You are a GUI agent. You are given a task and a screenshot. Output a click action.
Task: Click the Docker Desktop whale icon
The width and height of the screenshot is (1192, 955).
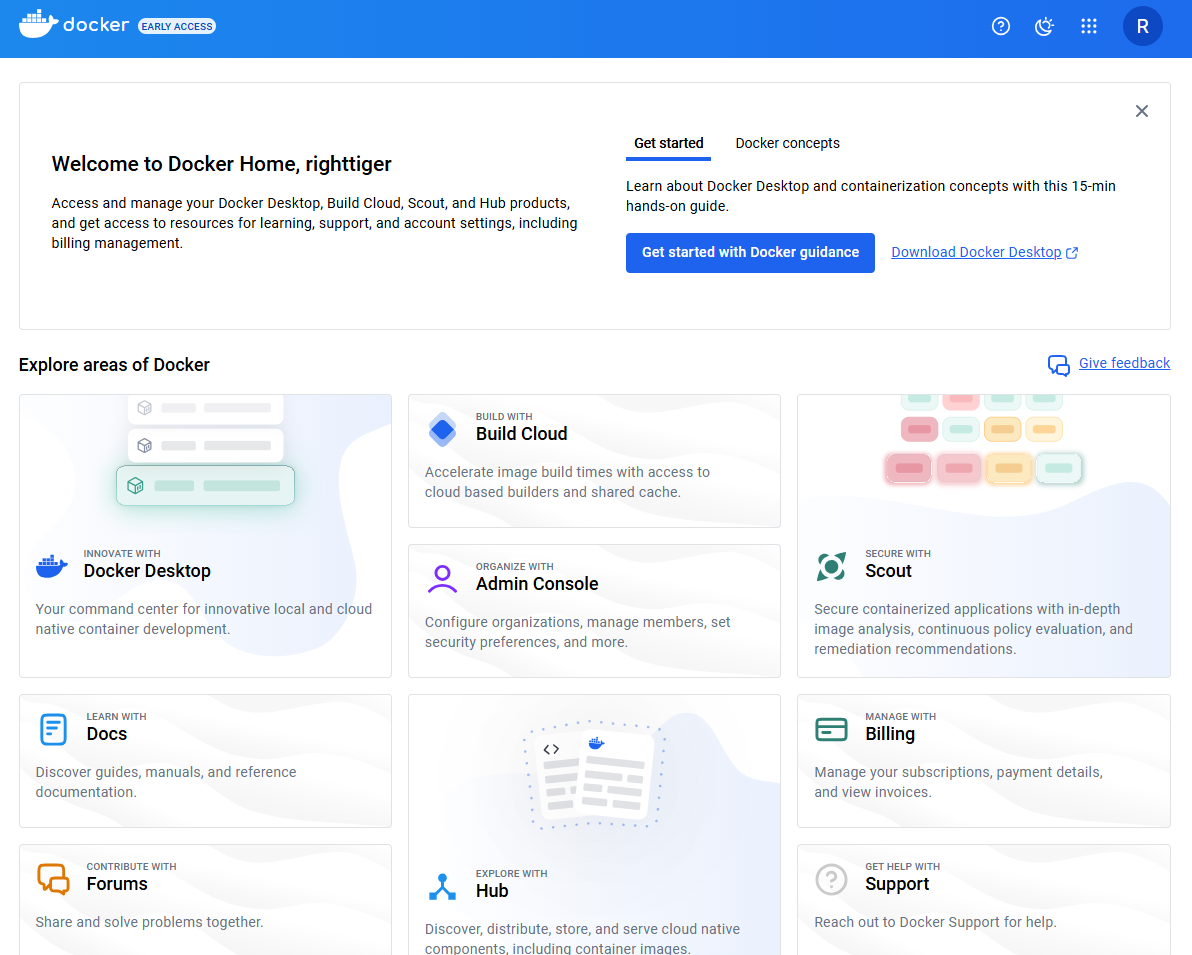click(x=52, y=566)
